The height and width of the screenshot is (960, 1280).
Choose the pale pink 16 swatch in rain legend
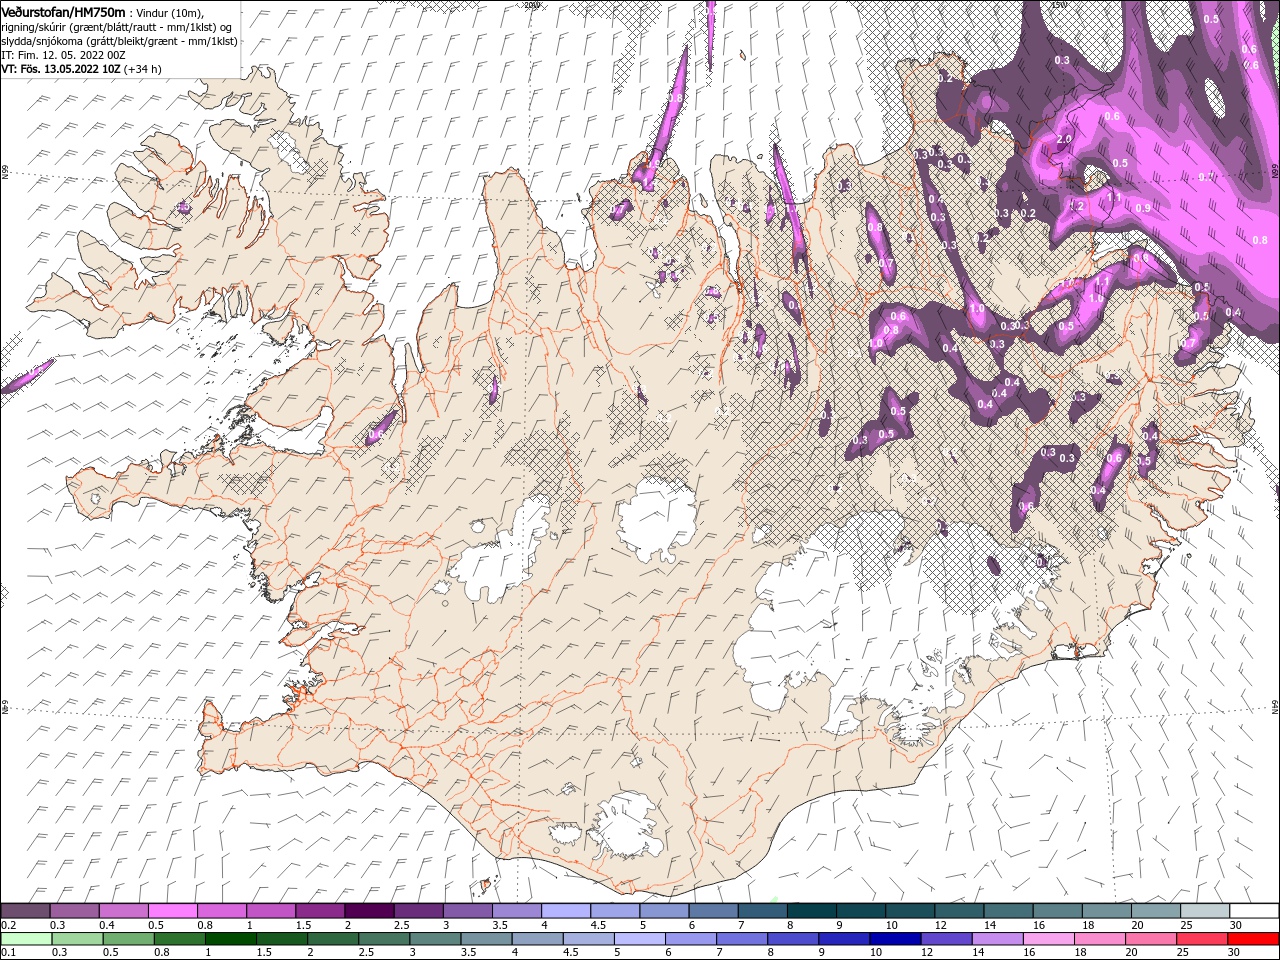coord(1049,939)
